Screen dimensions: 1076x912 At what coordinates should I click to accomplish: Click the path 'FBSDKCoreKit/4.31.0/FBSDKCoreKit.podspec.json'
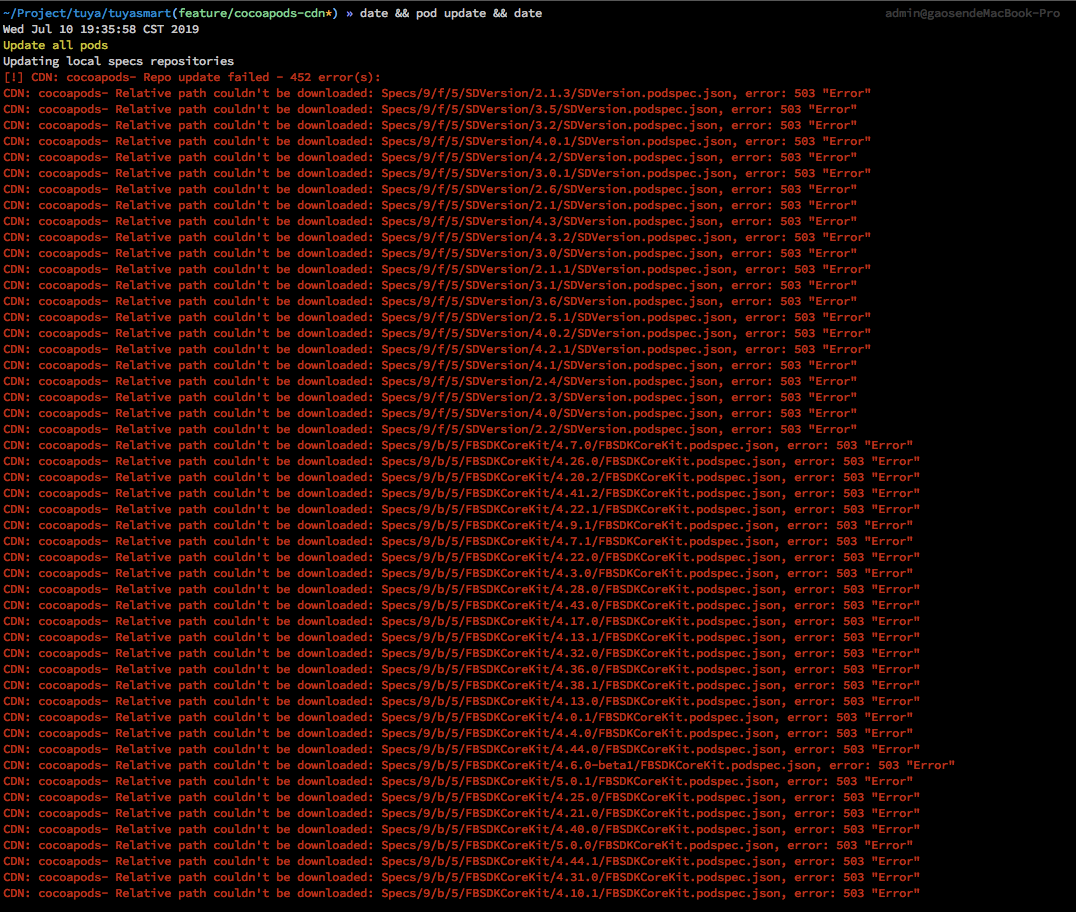623,878
